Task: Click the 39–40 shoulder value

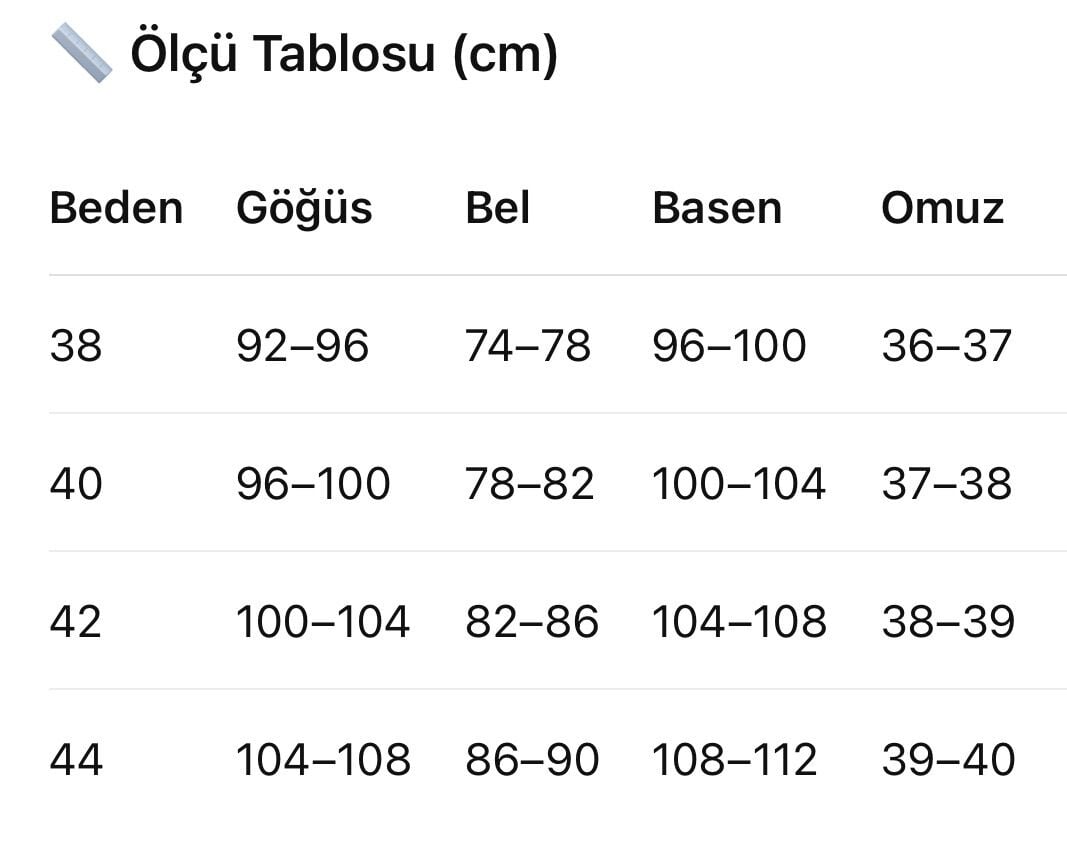Action: coord(948,760)
